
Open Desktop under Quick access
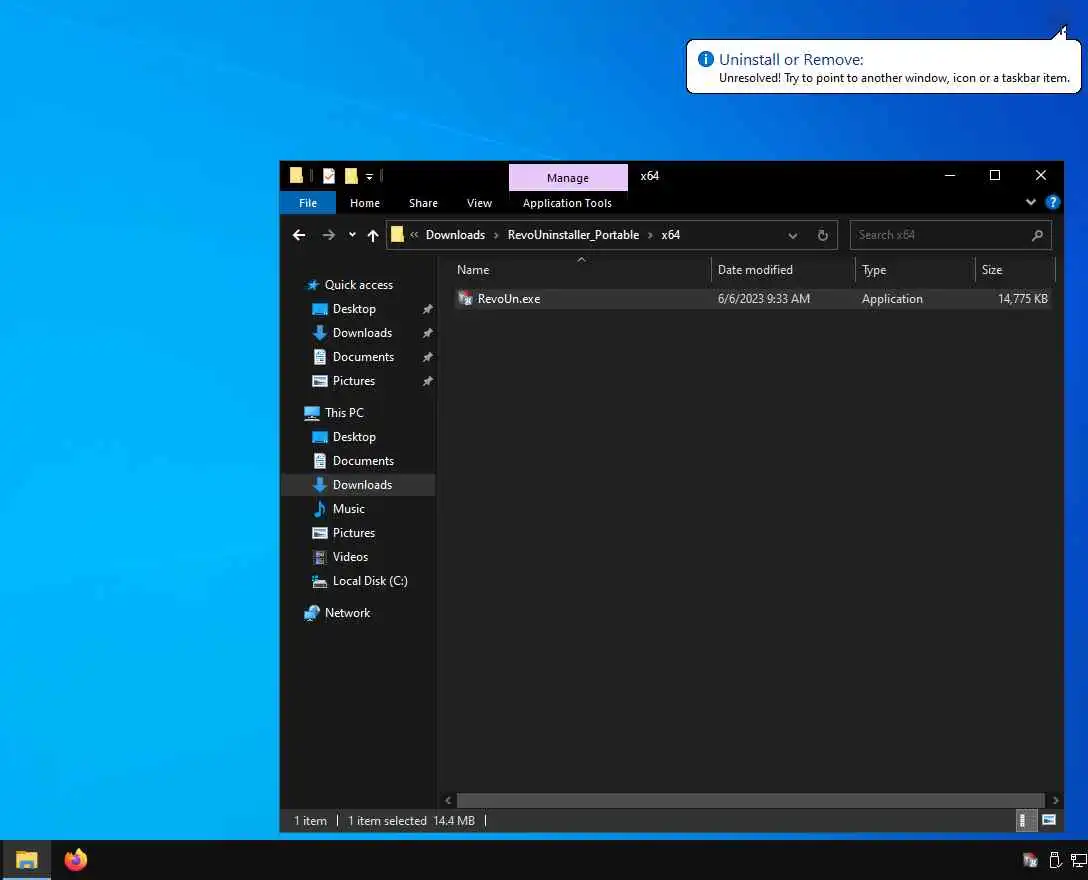point(354,309)
